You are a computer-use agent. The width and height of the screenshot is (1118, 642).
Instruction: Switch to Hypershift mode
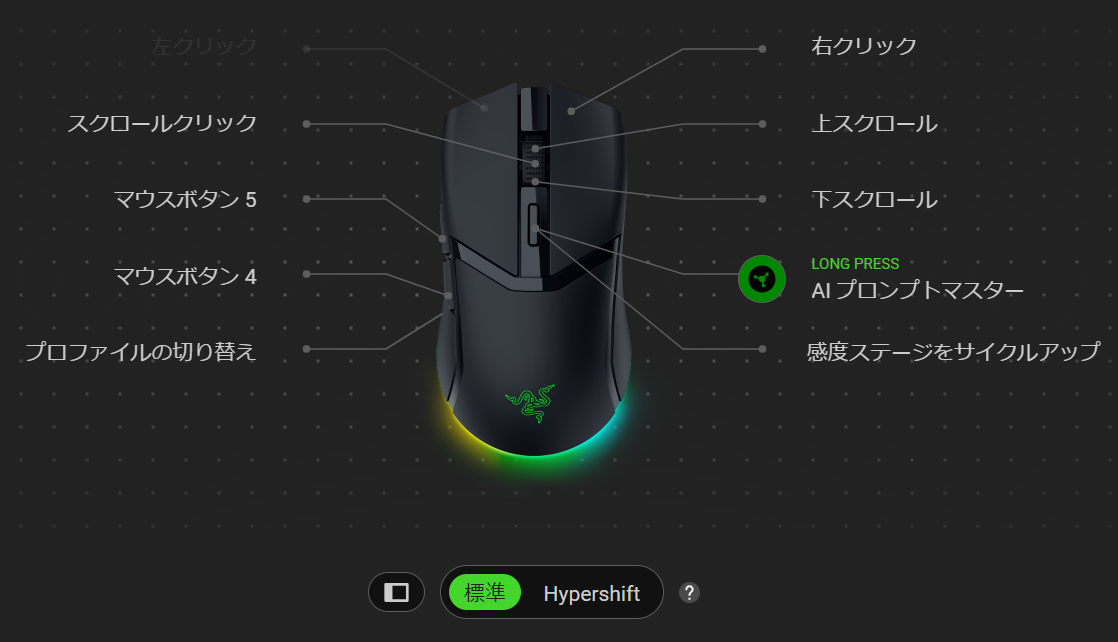[x=591, y=593]
